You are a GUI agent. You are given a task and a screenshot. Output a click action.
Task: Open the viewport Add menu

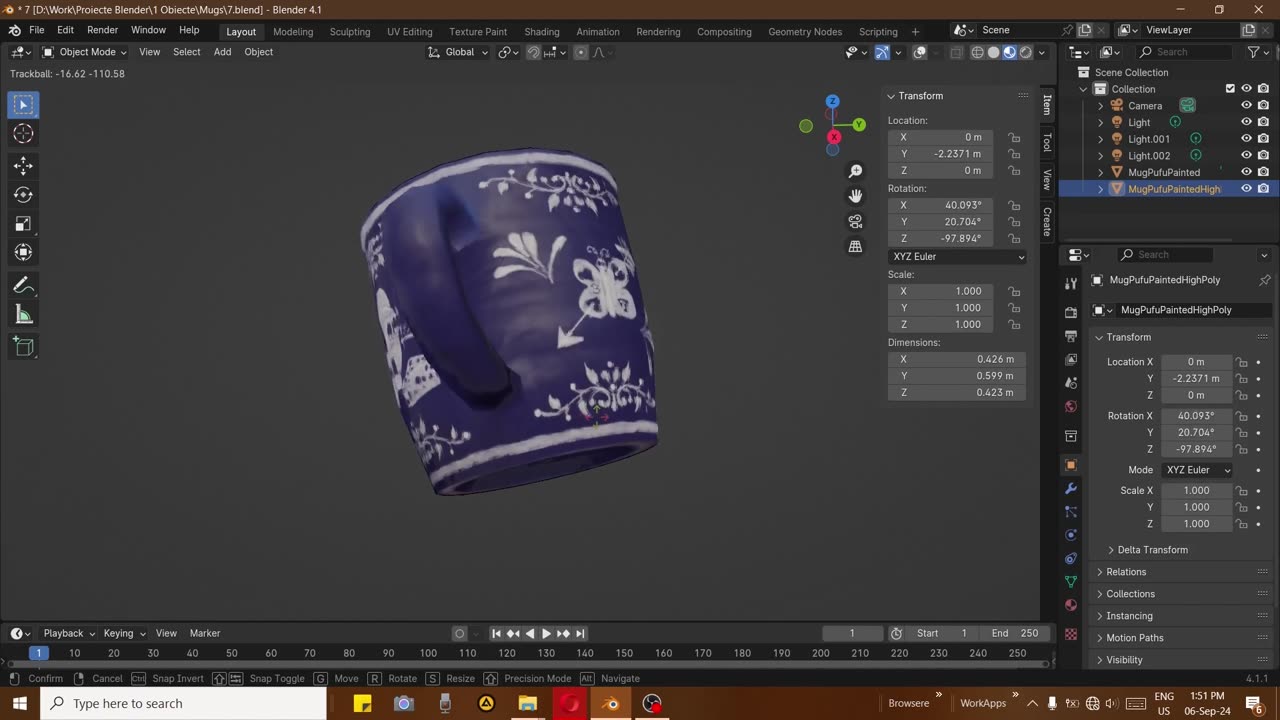[x=222, y=52]
